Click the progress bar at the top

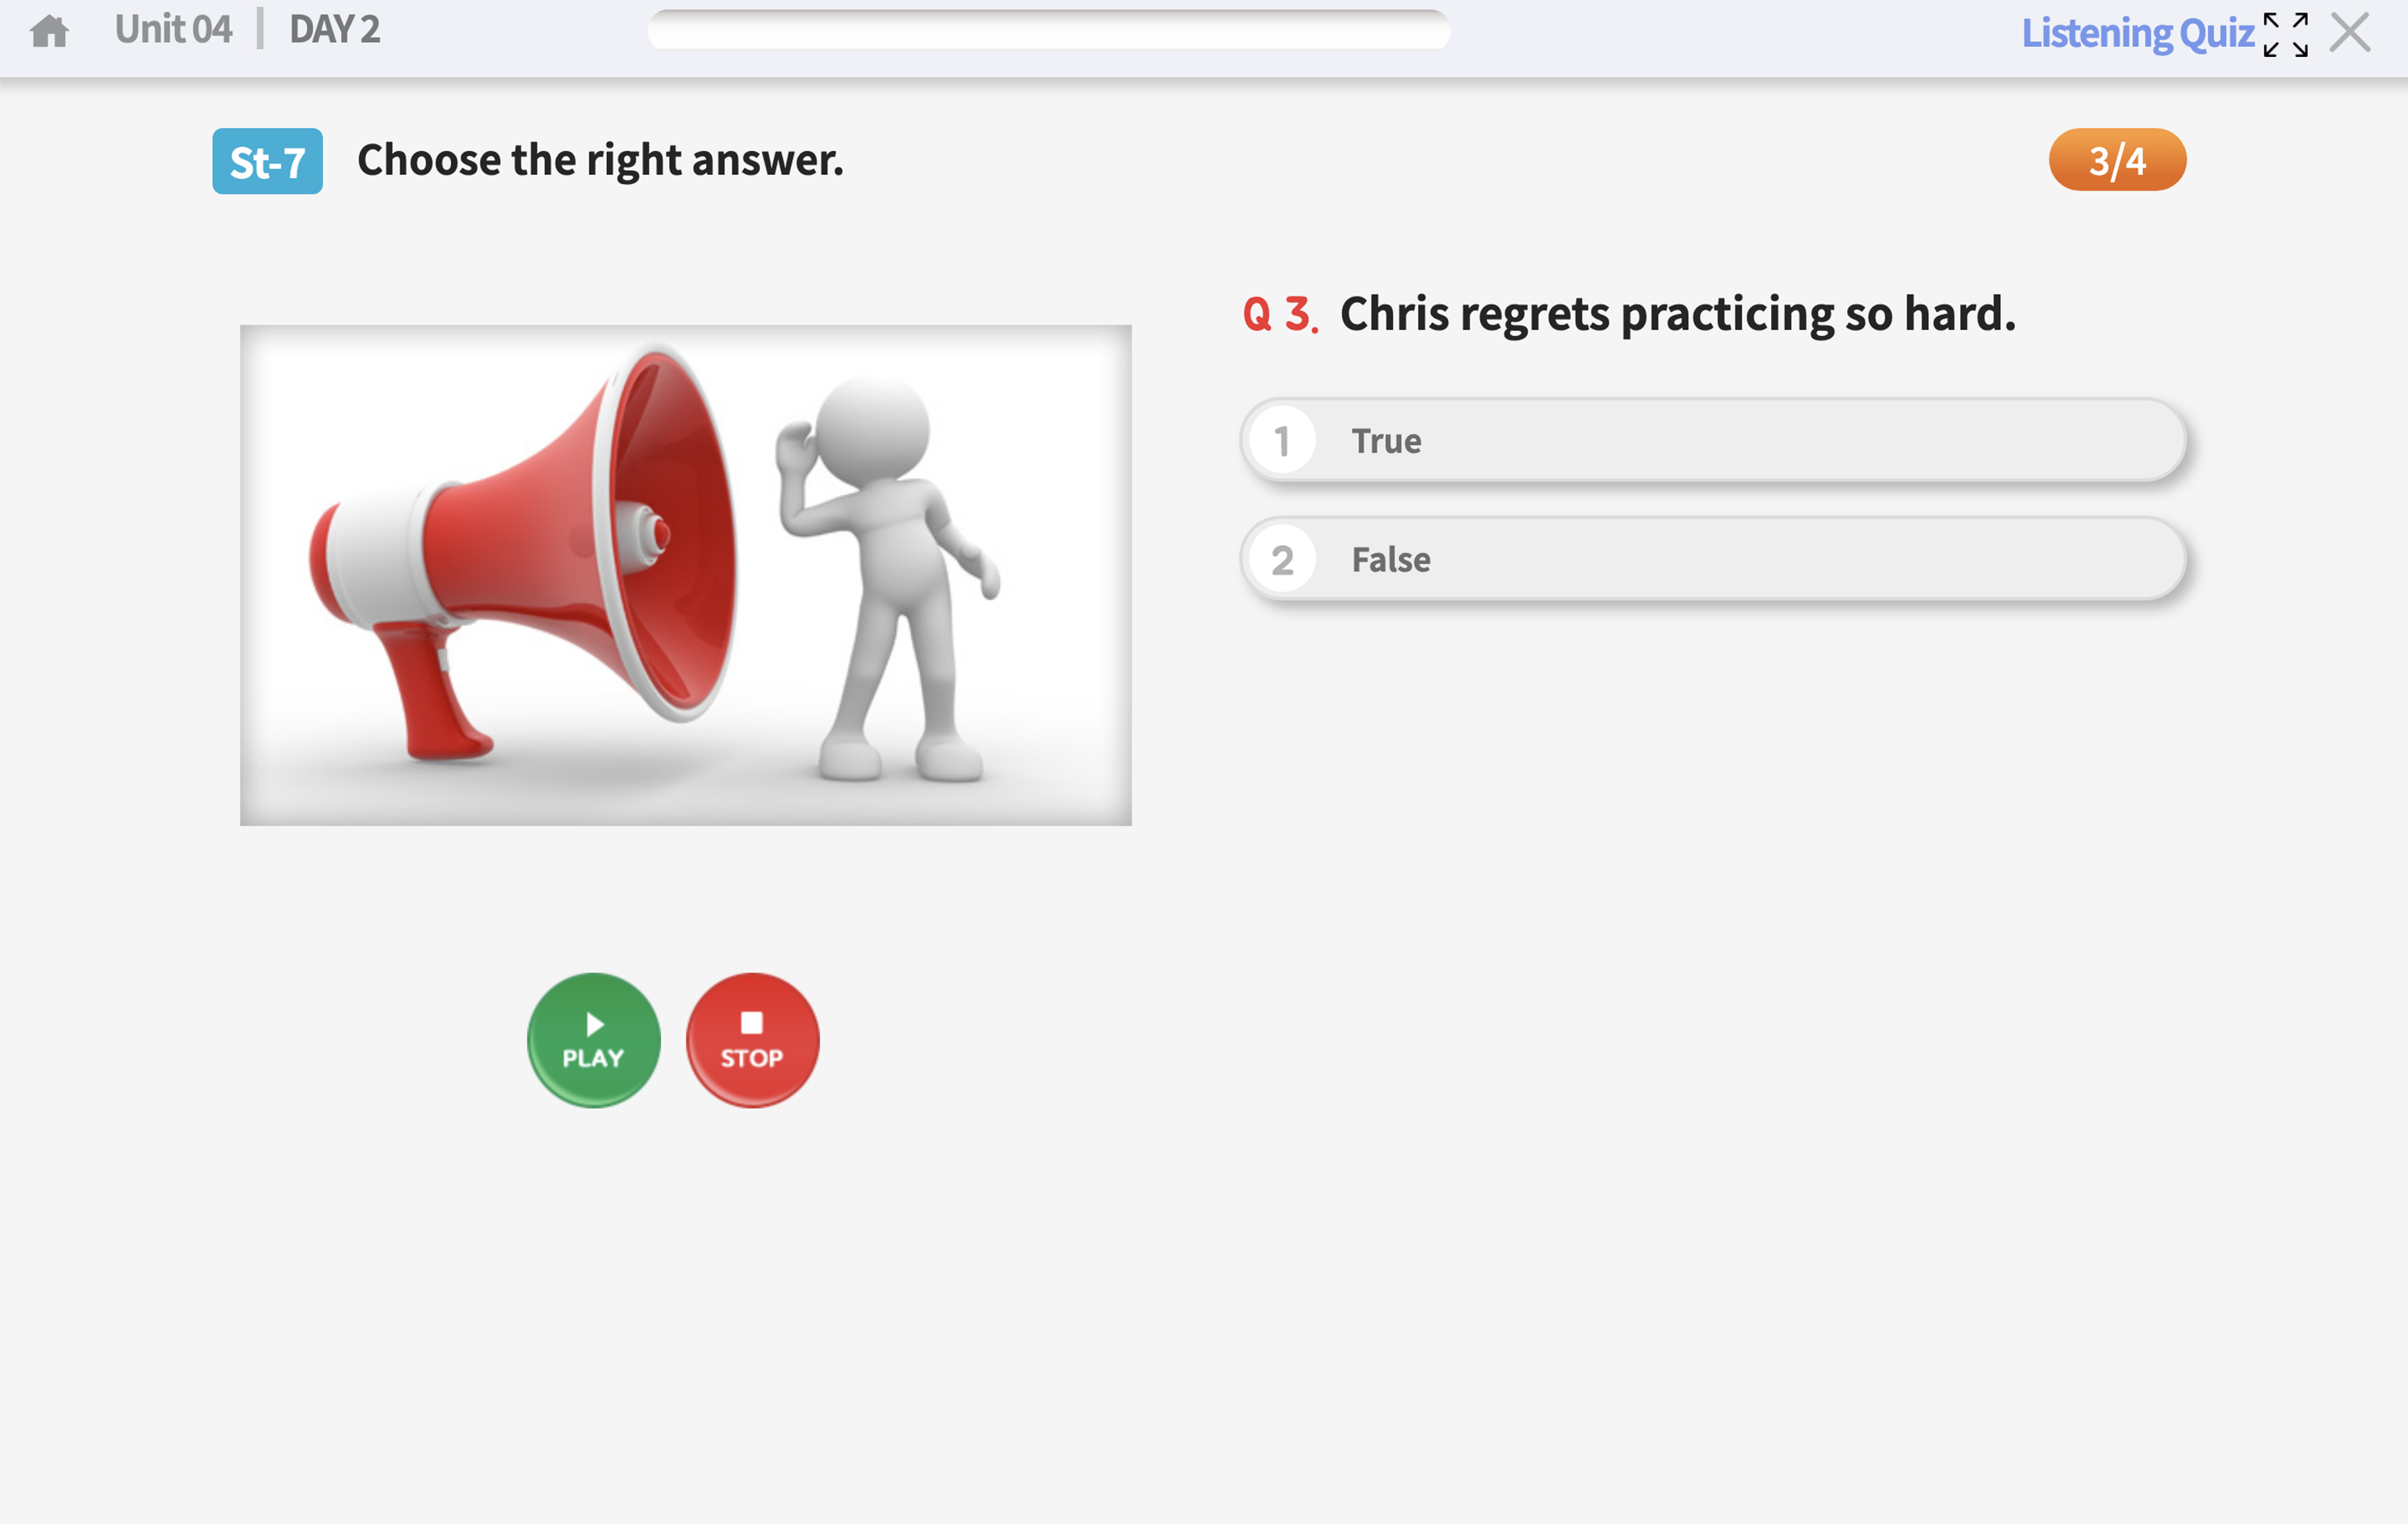(x=1048, y=30)
